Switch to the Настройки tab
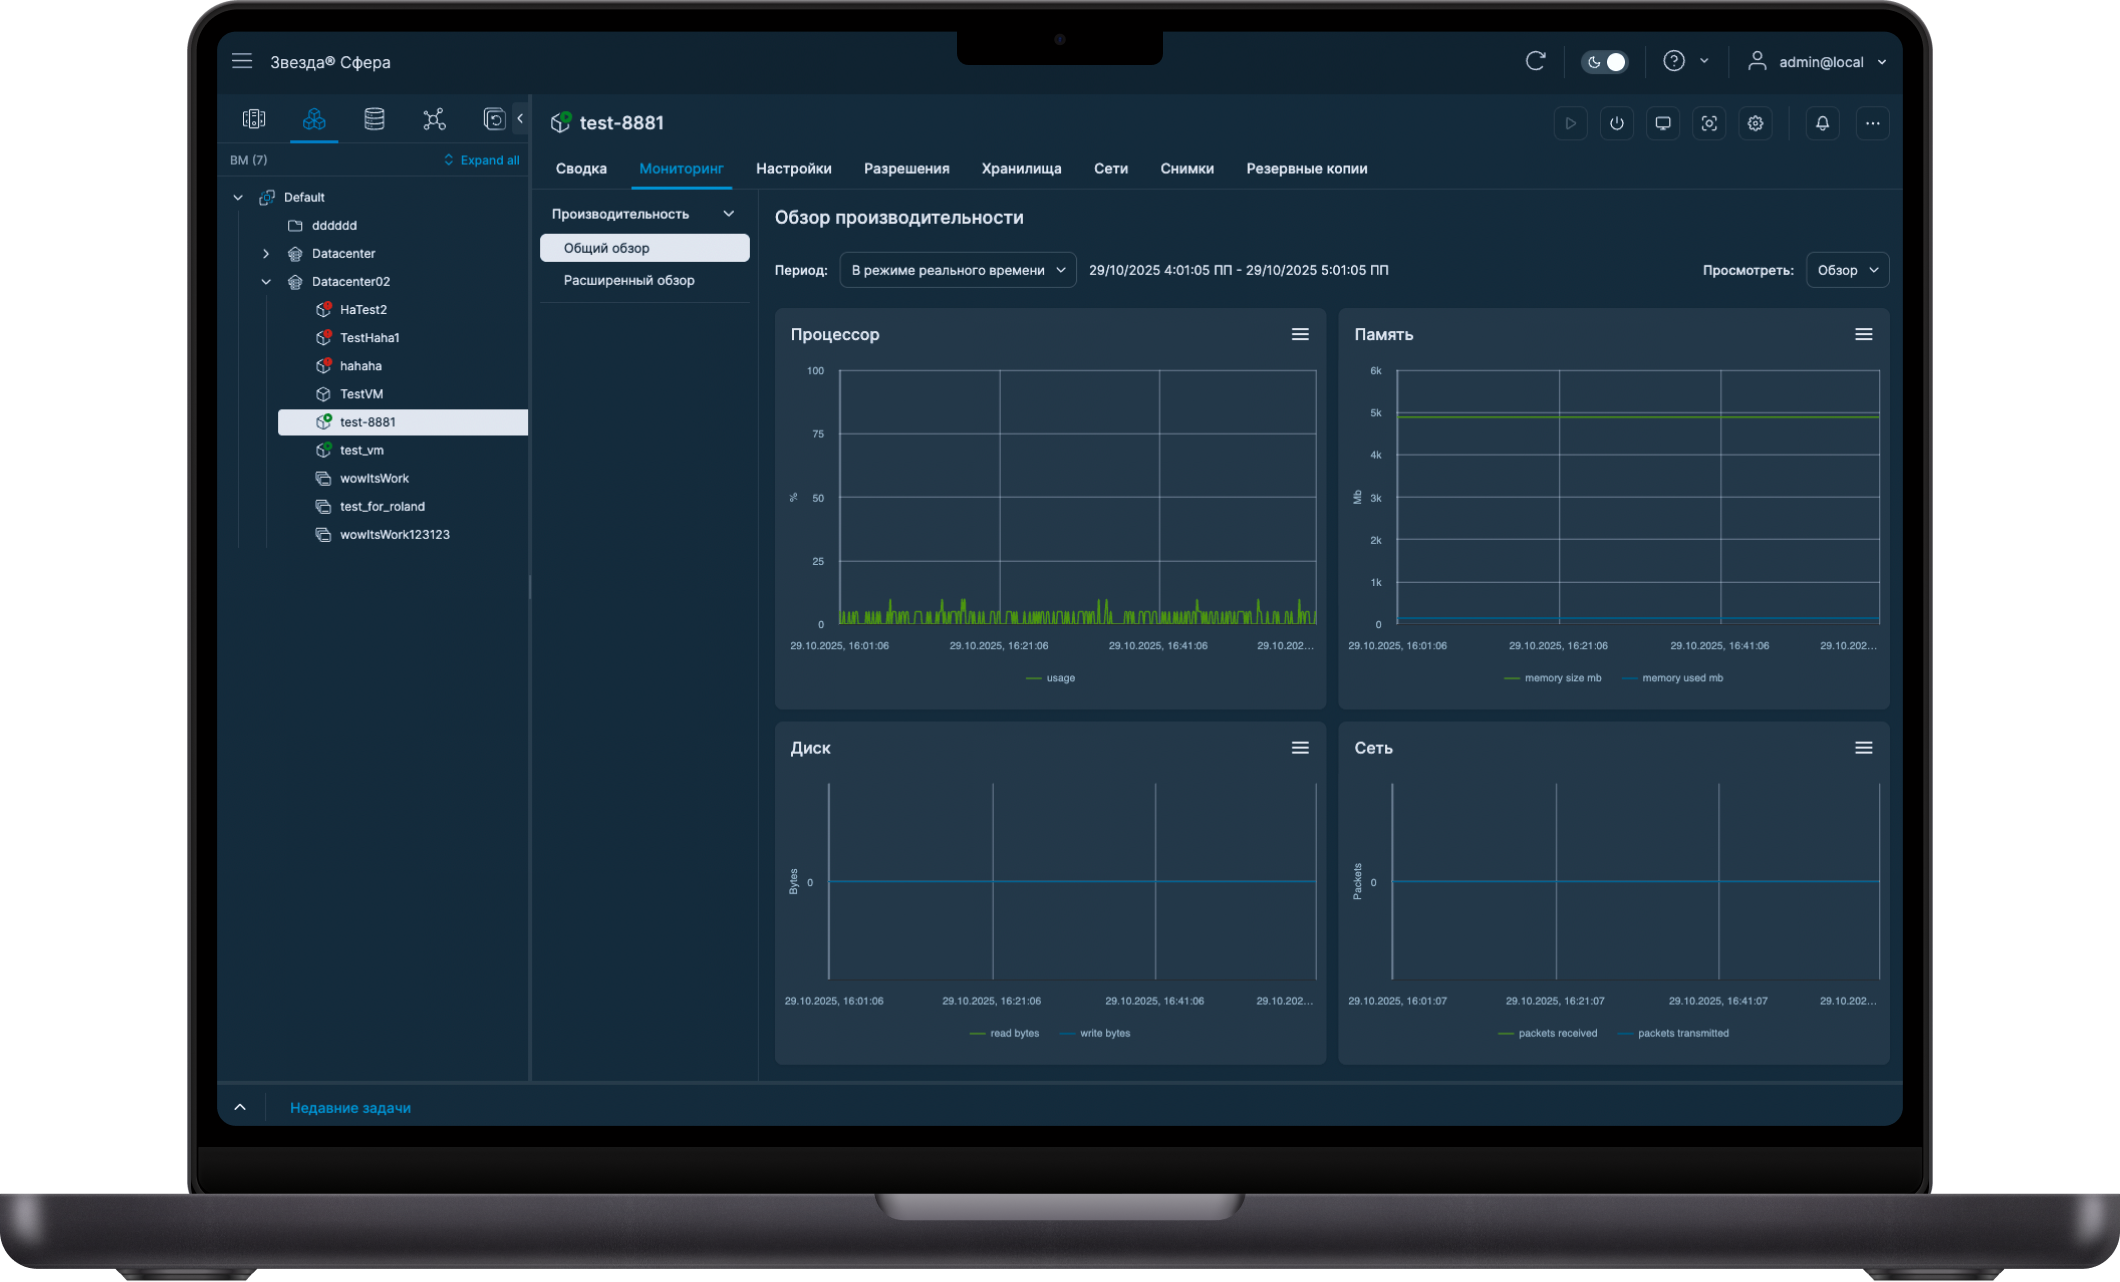 (x=793, y=169)
